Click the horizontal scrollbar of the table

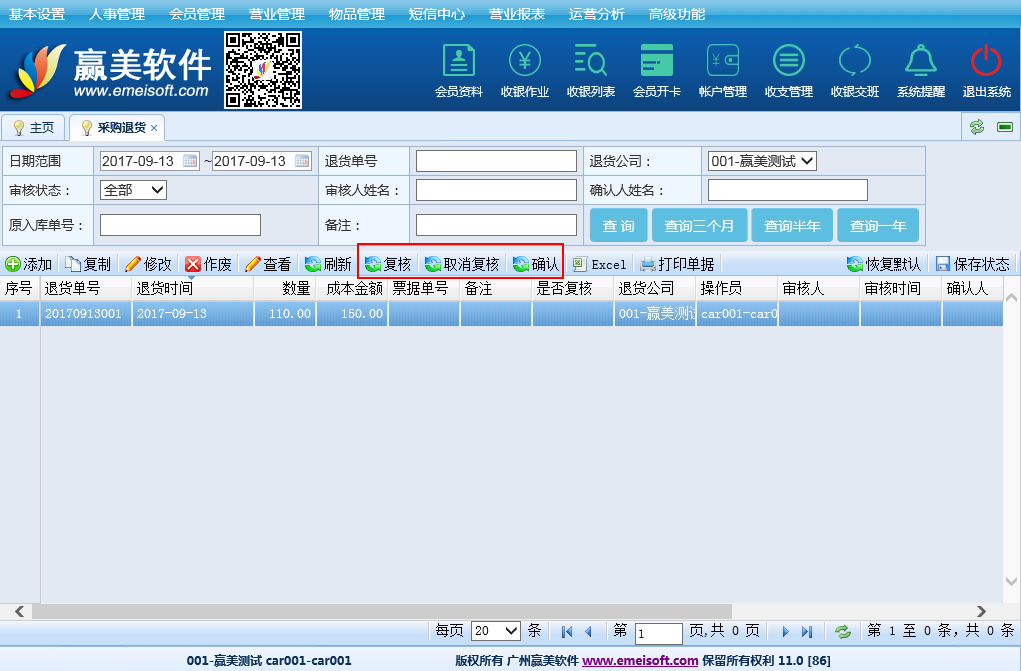click(400, 611)
